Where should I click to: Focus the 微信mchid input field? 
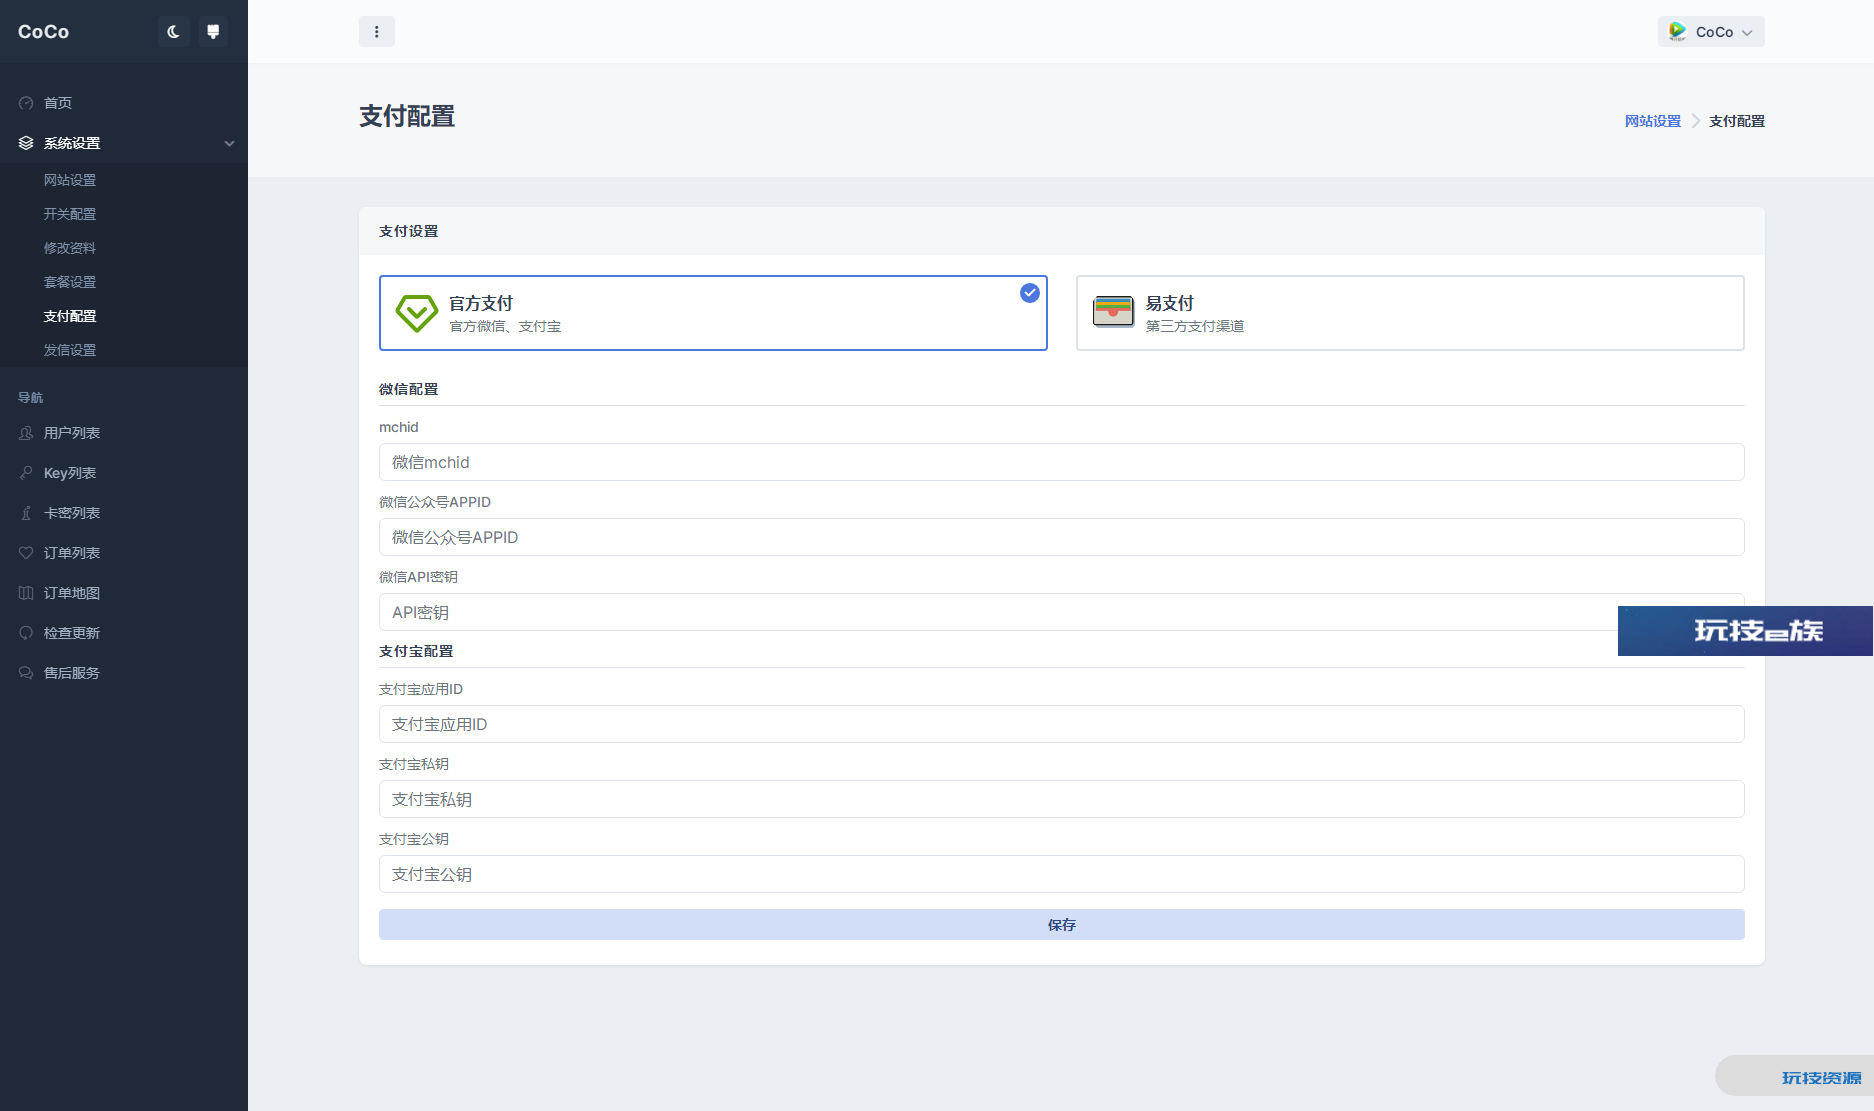[x=1062, y=462]
